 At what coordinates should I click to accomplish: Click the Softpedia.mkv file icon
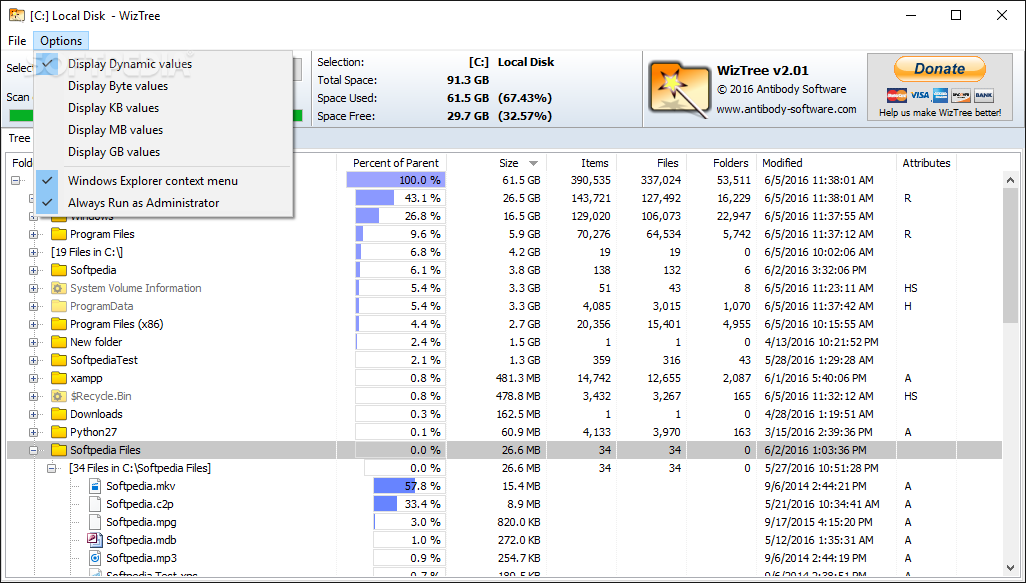pos(96,486)
